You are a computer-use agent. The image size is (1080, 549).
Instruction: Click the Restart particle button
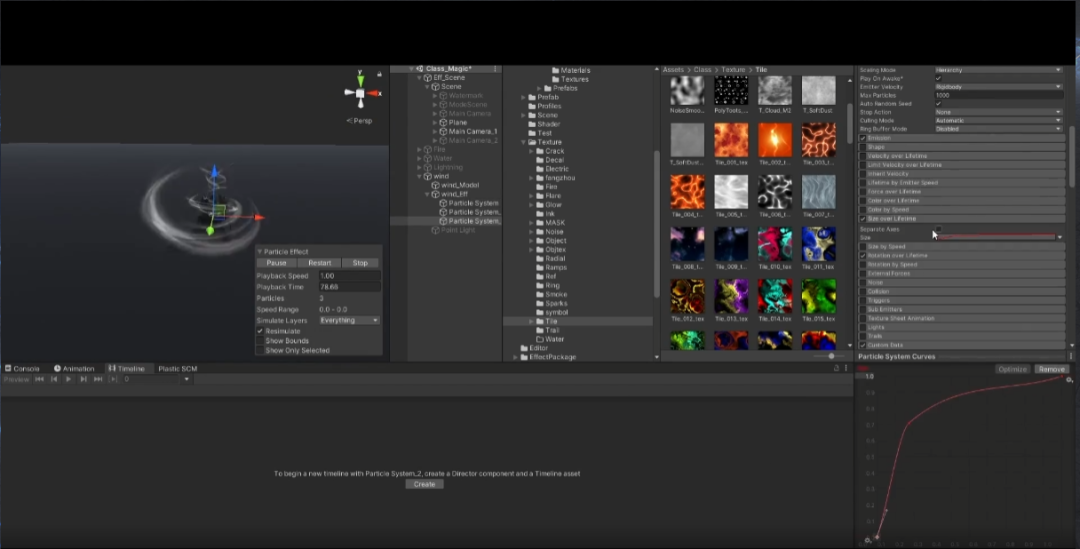(x=319, y=263)
